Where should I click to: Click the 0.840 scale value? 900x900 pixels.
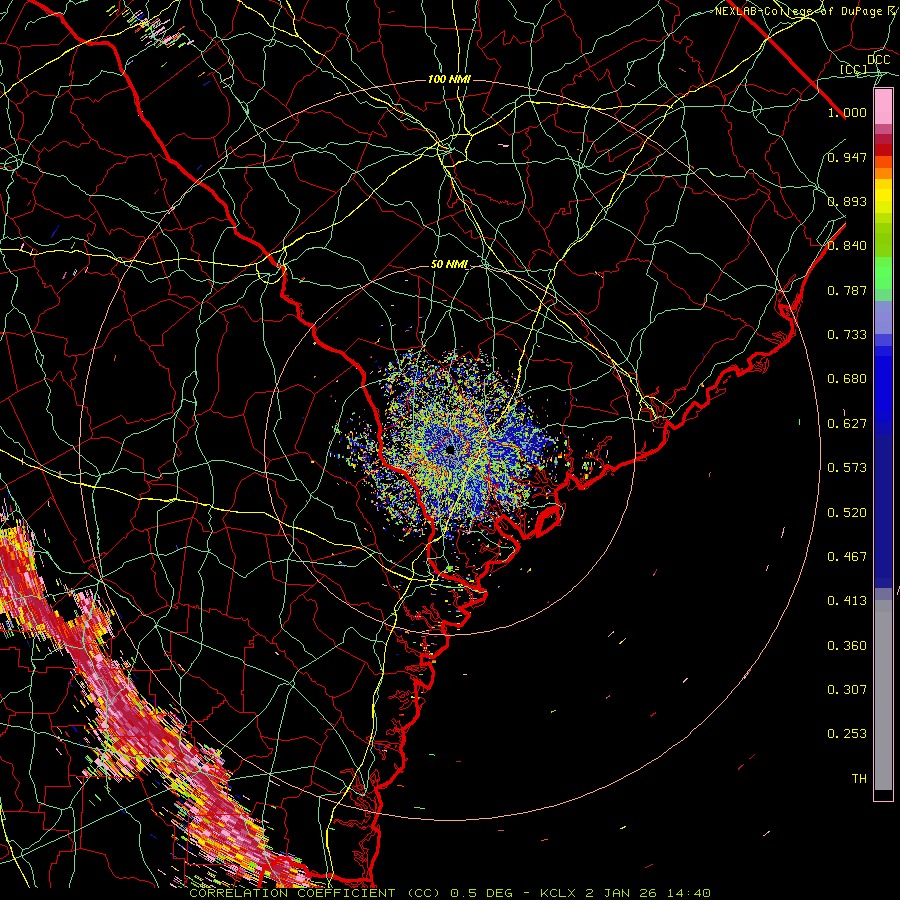pos(847,246)
